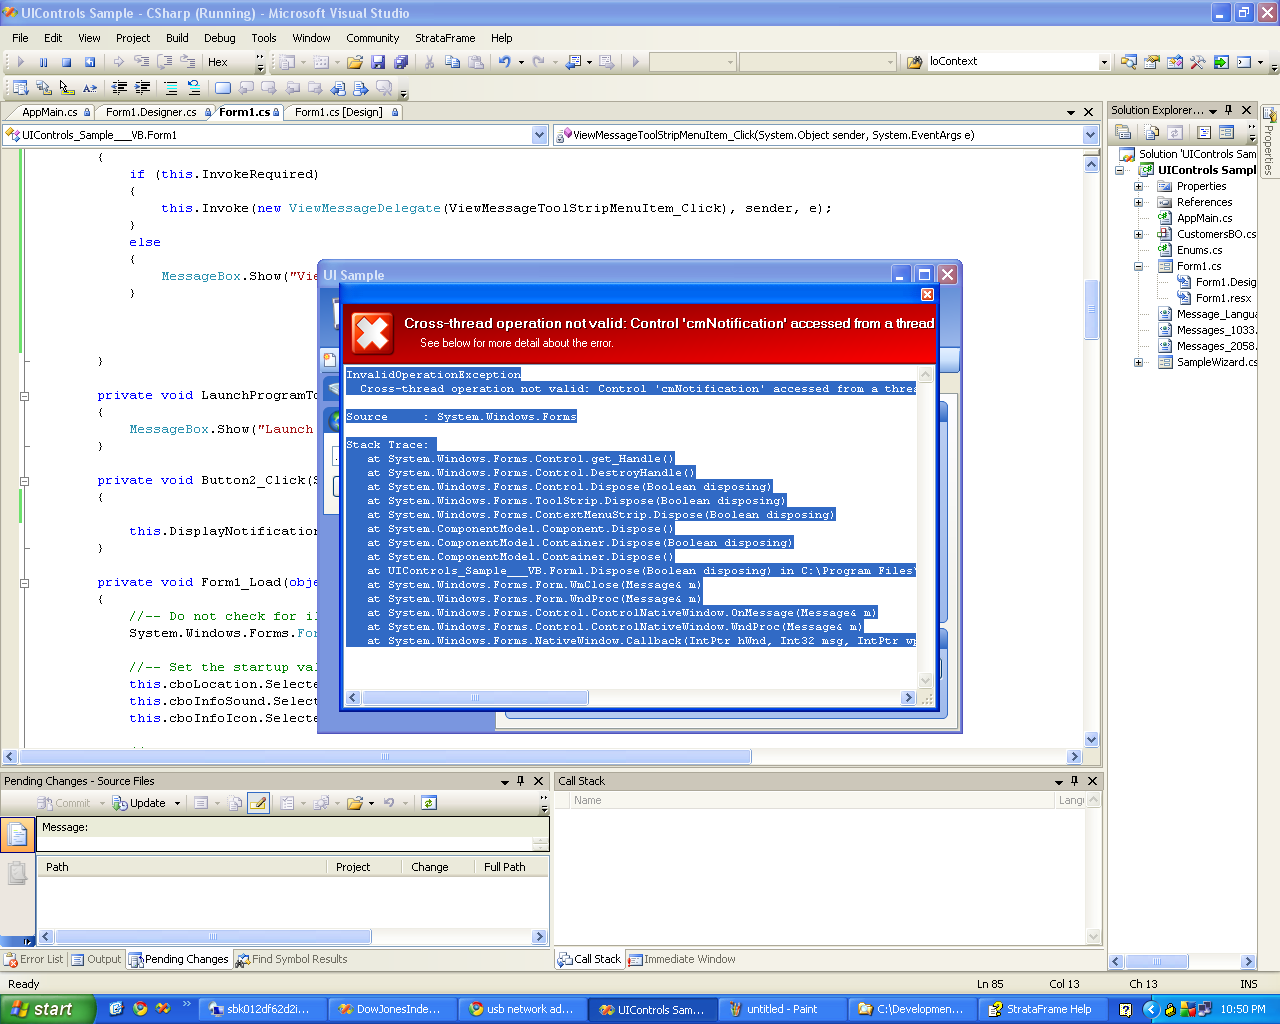This screenshot has height=1024, width=1280.
Task: Click the Open File folder icon
Action: tap(354, 62)
